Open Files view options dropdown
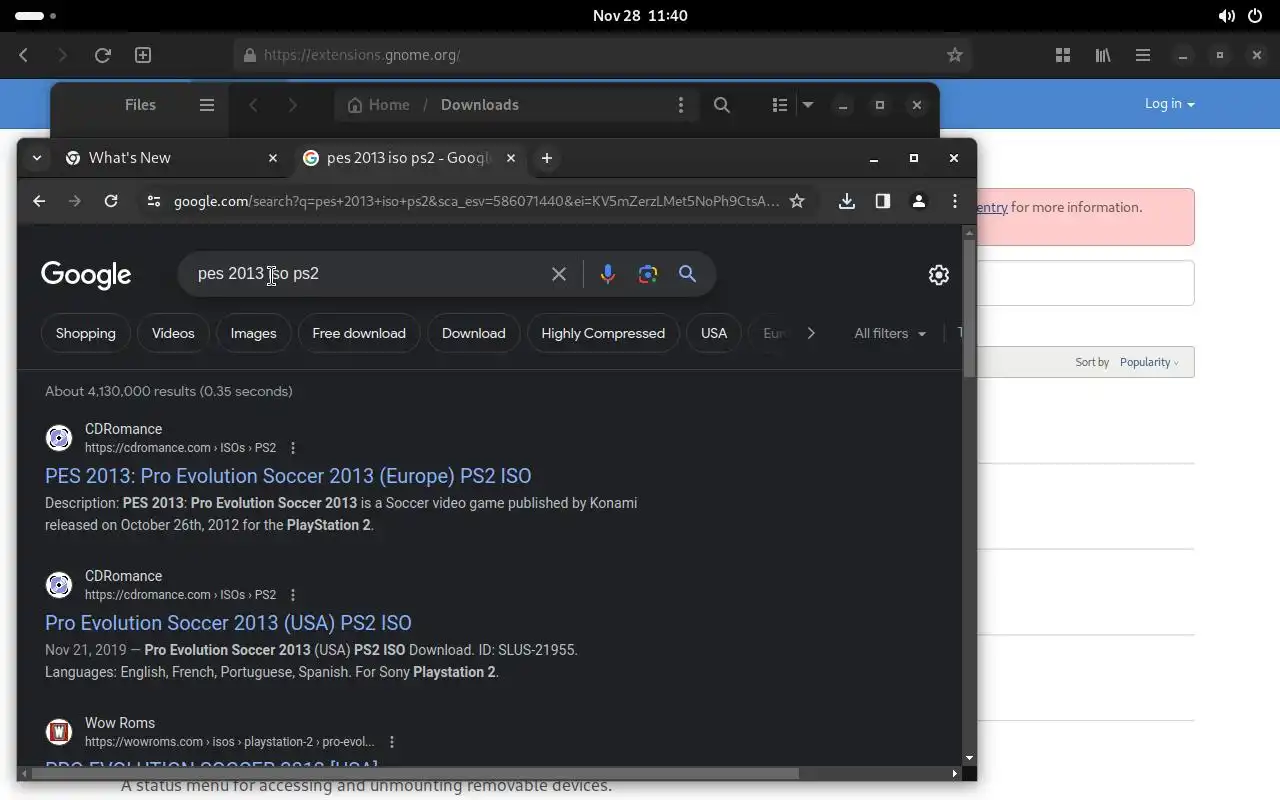This screenshot has height=800, width=1280. (808, 105)
